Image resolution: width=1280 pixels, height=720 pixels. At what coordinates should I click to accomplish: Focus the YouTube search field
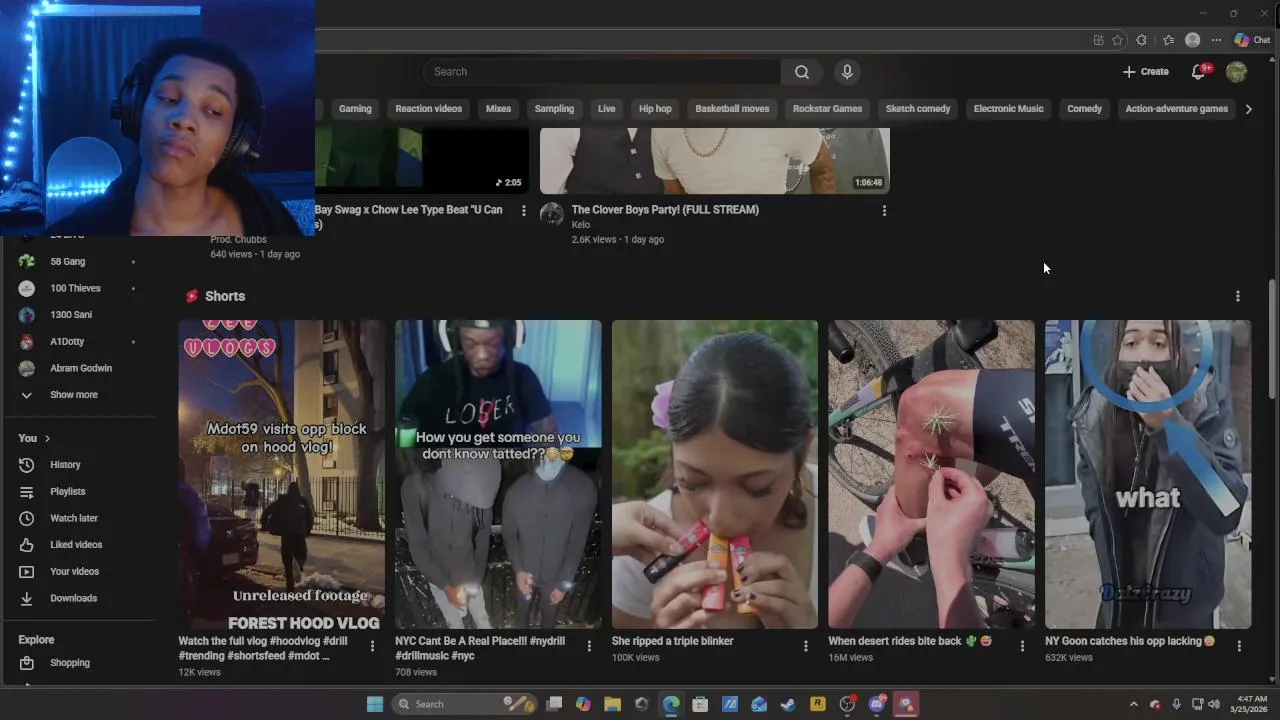pos(602,72)
